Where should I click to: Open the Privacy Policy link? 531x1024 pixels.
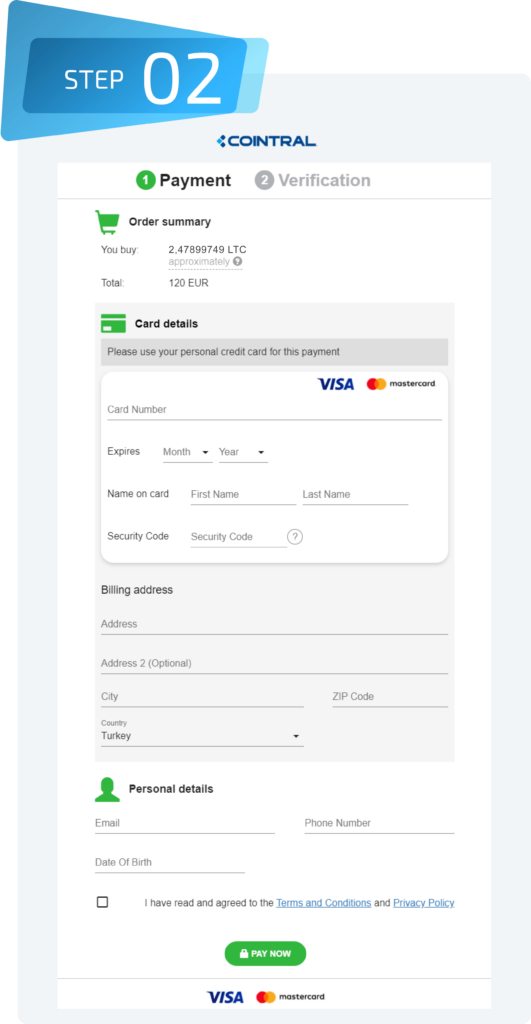point(424,903)
